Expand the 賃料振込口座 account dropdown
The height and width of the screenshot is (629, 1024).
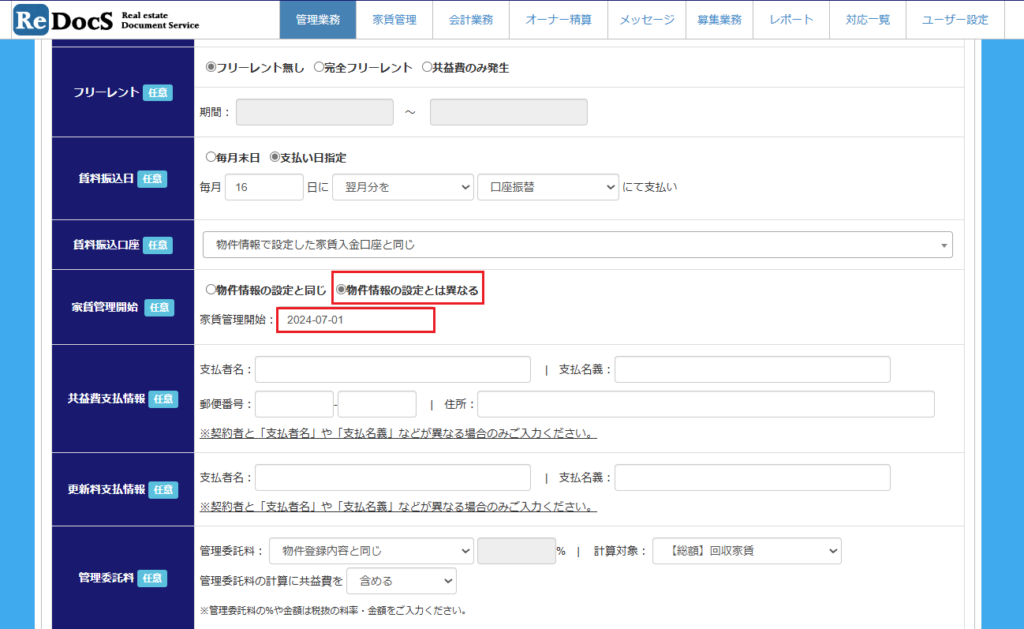point(577,245)
